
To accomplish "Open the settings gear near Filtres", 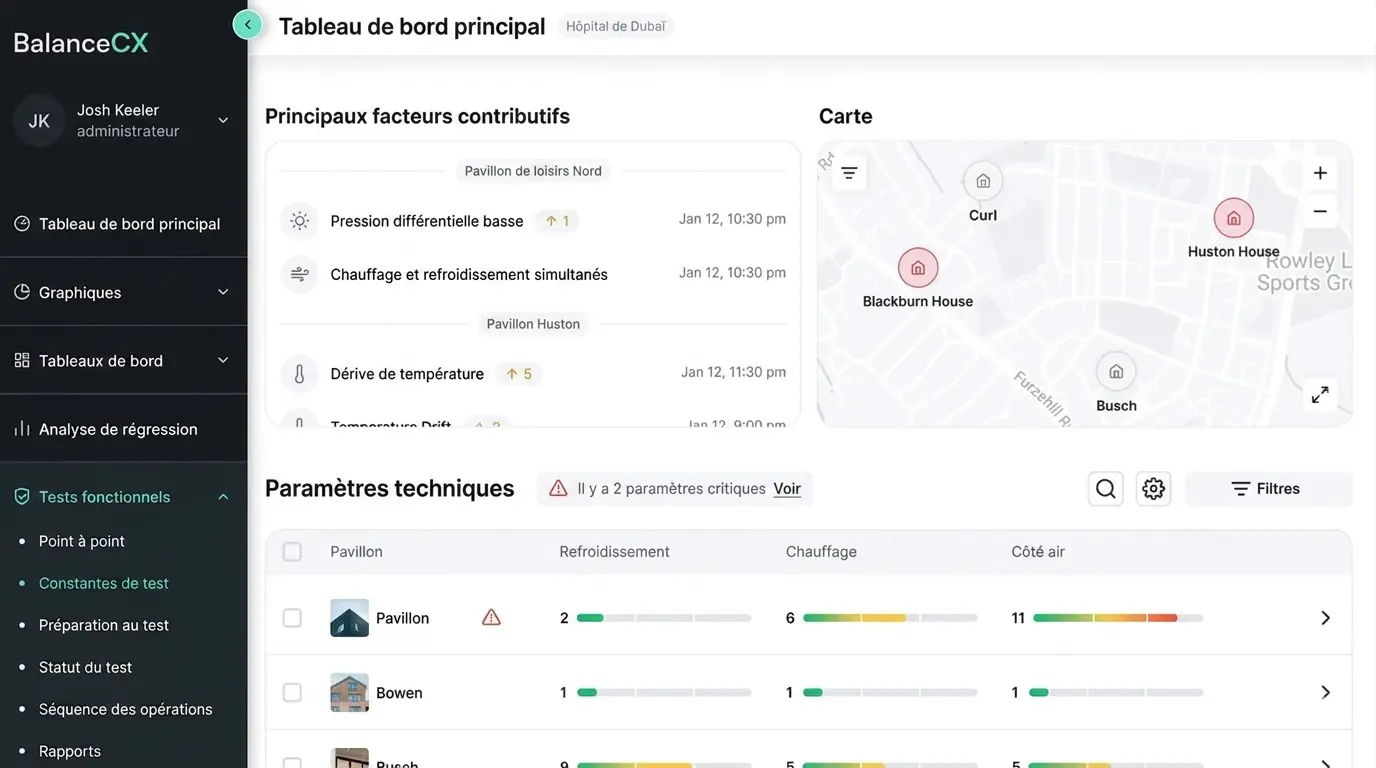I will 1153,488.
